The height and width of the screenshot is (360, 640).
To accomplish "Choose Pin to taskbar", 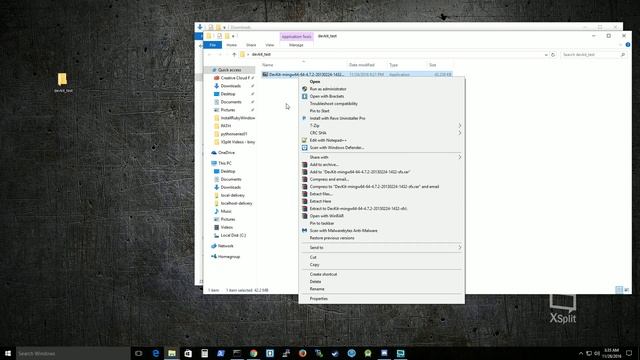I will coord(322,223).
